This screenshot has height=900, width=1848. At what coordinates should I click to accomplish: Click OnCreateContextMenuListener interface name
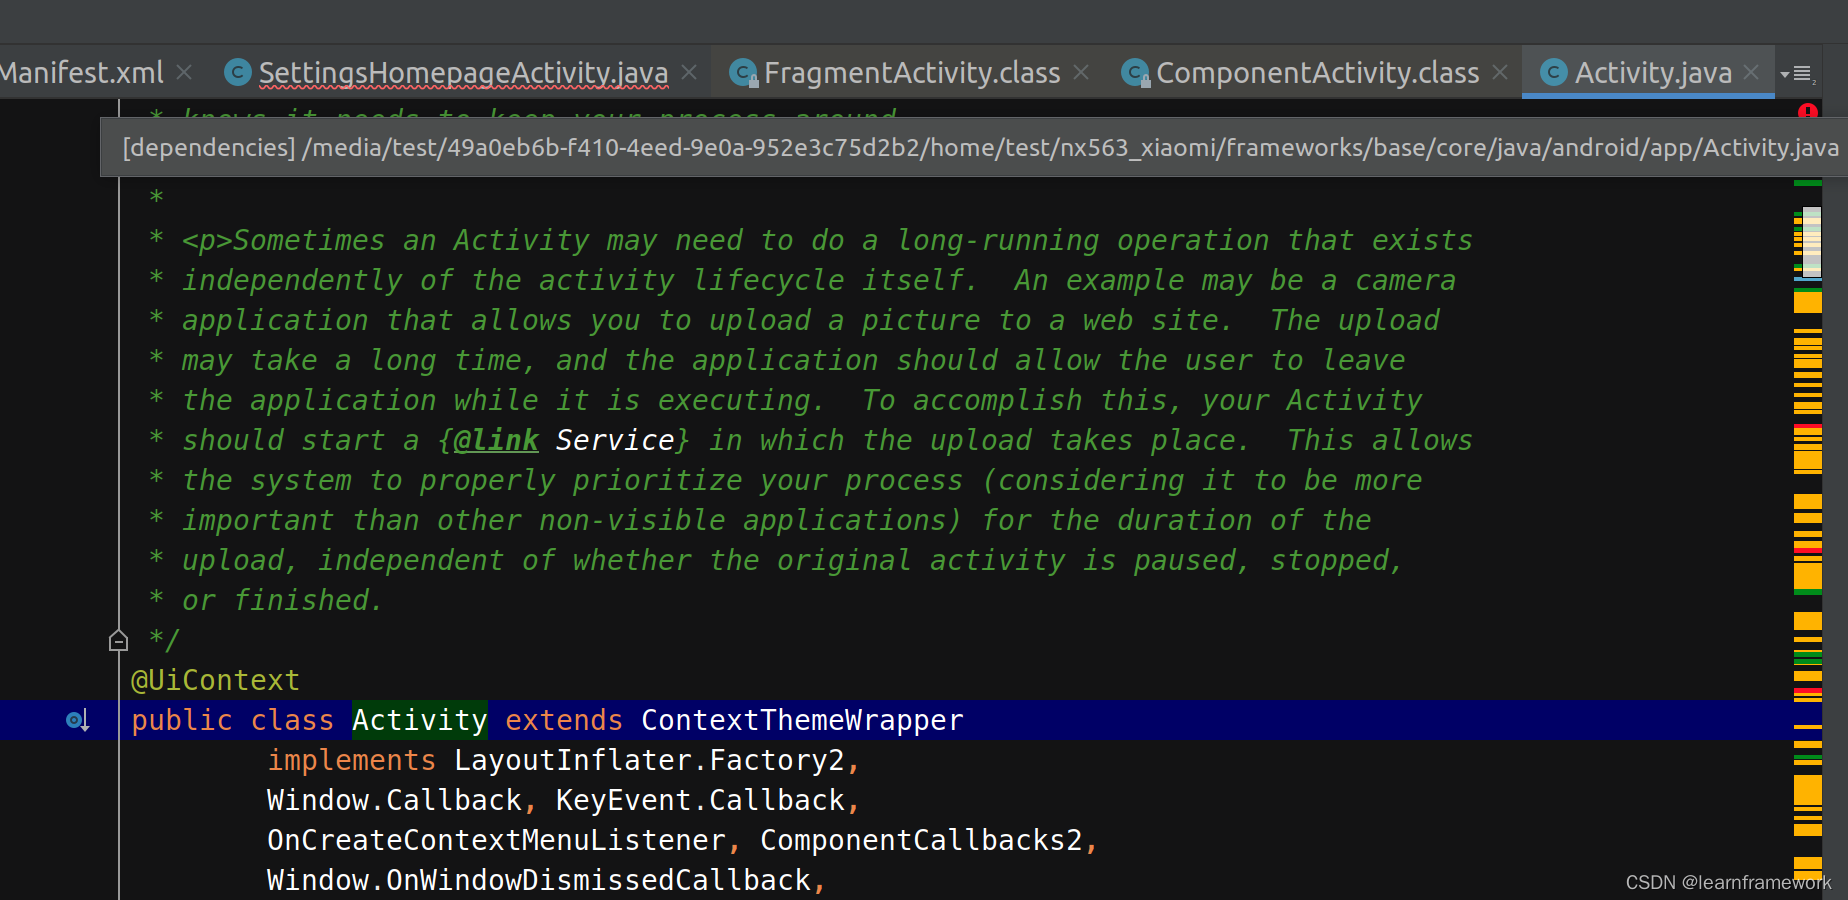496,840
